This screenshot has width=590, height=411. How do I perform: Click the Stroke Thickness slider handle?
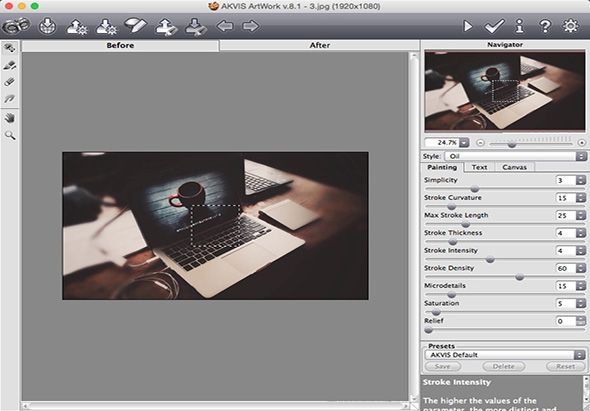pos(453,242)
